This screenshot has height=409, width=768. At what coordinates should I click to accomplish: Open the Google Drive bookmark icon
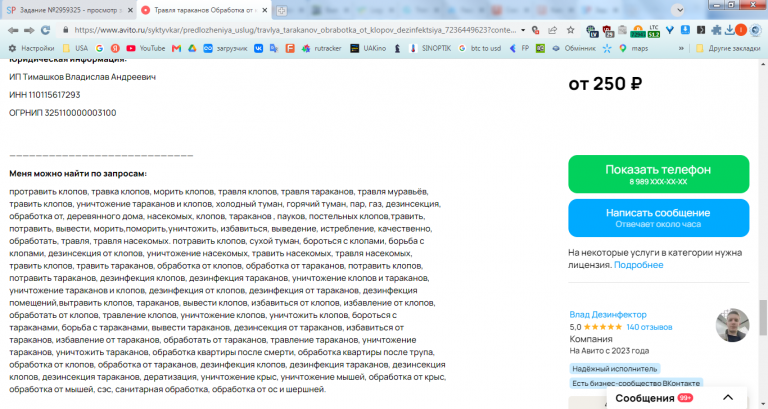[x=192, y=48]
